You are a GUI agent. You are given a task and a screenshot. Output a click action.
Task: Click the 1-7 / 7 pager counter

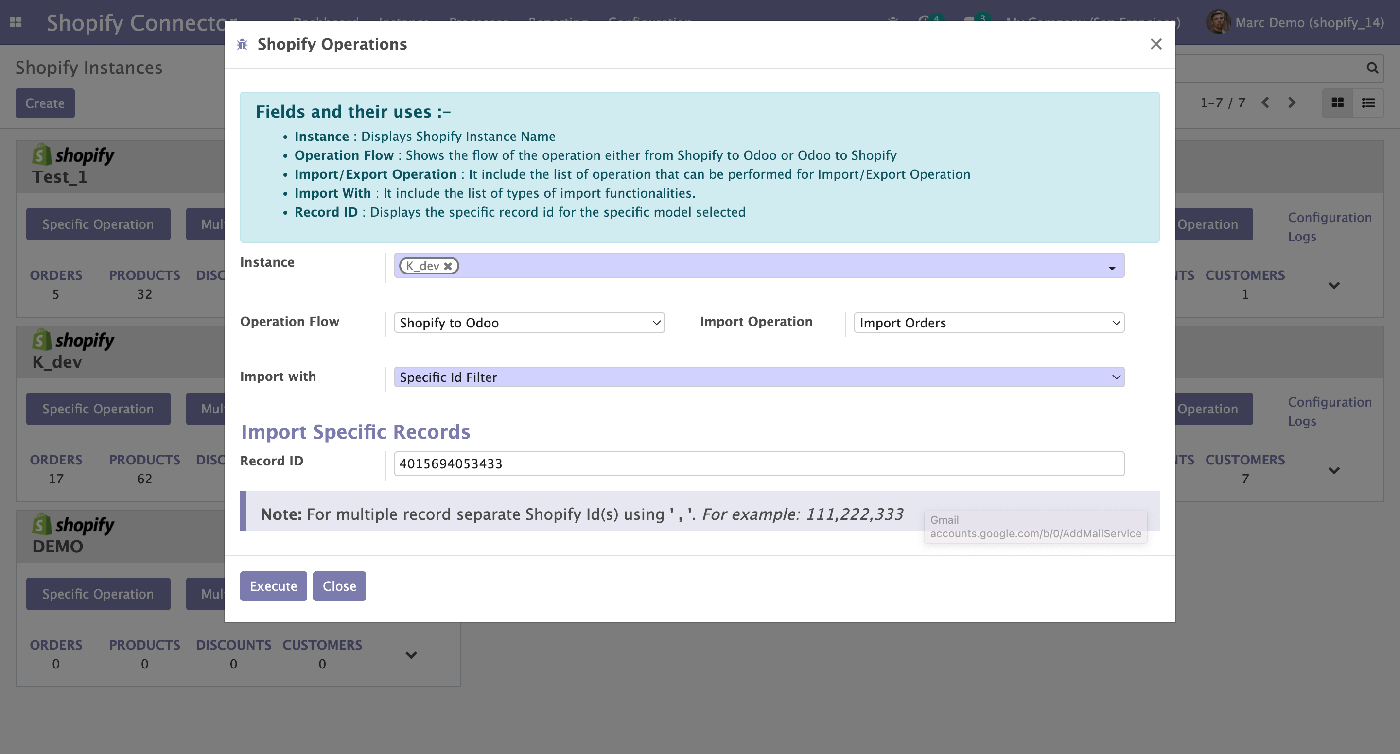coord(1223,103)
